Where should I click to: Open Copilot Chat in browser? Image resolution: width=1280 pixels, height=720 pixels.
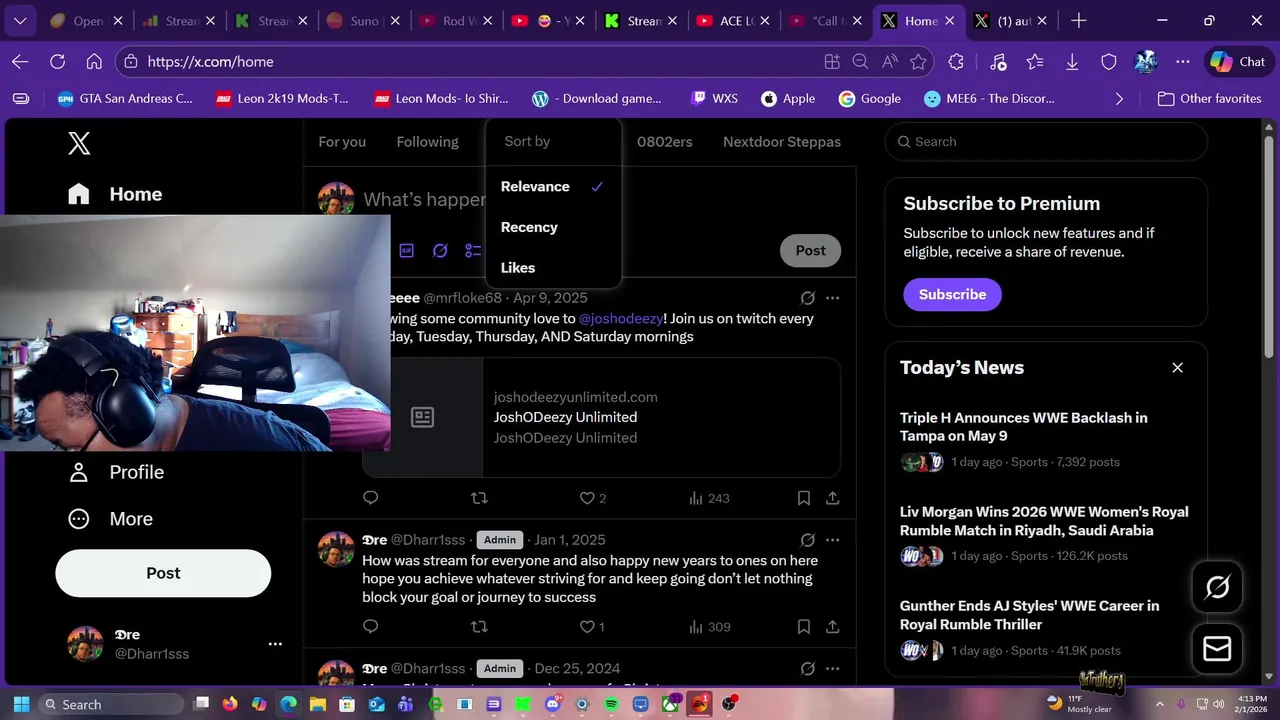1237,62
